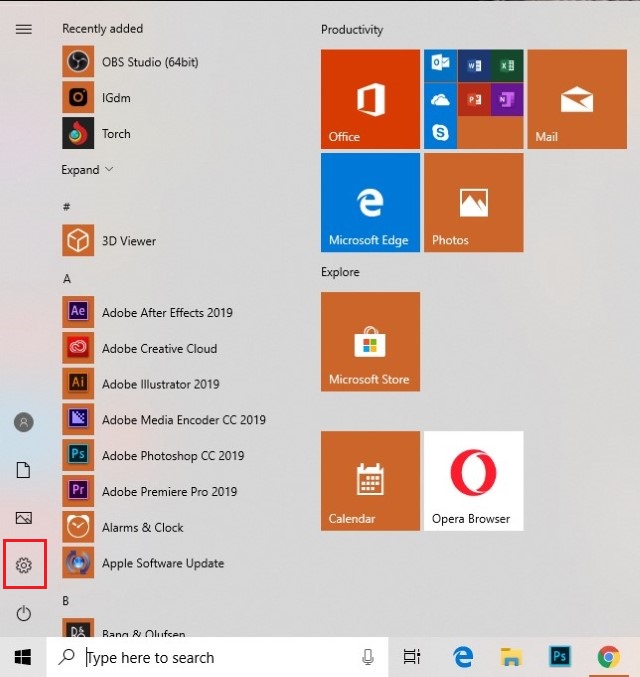Open Edge from the taskbar
The image size is (640, 677).
coord(463,657)
